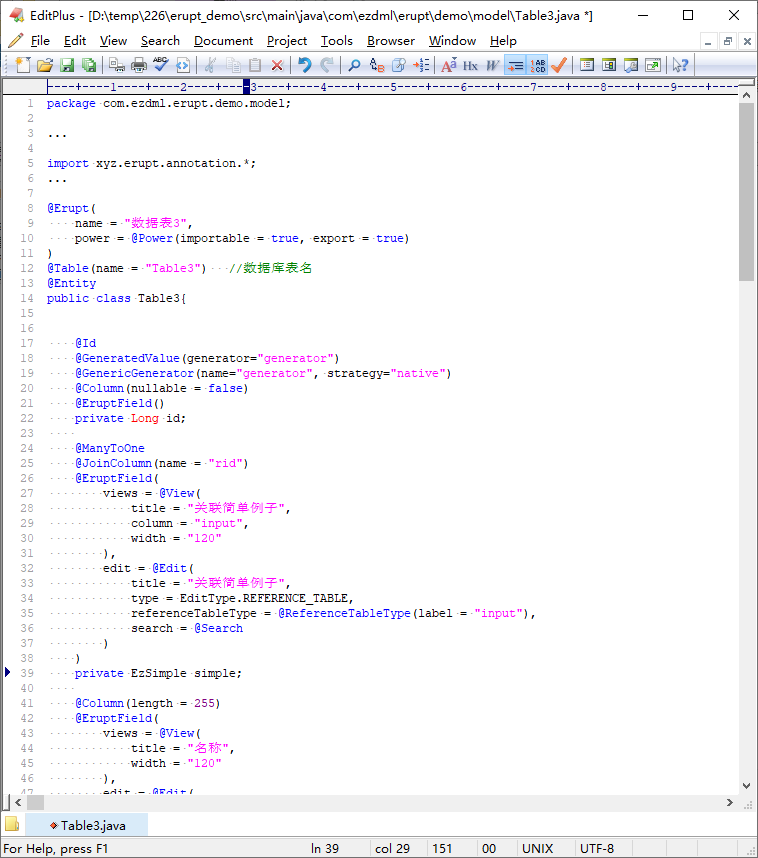Click the horizontal scrollbar right arrow
Image resolution: width=758 pixels, height=858 pixels.
click(730, 802)
